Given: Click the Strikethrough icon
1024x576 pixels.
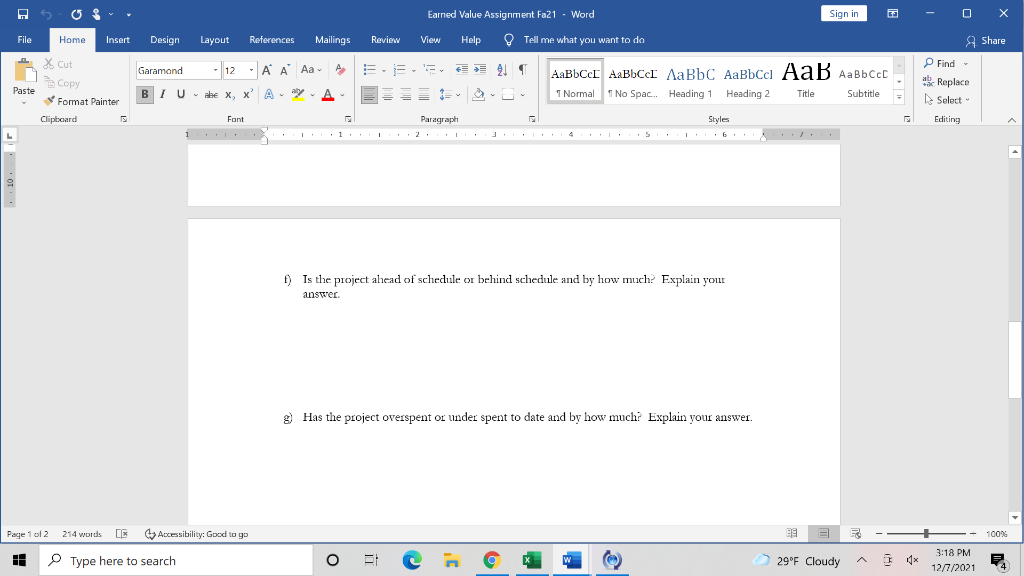Looking at the screenshot, I should (x=209, y=93).
